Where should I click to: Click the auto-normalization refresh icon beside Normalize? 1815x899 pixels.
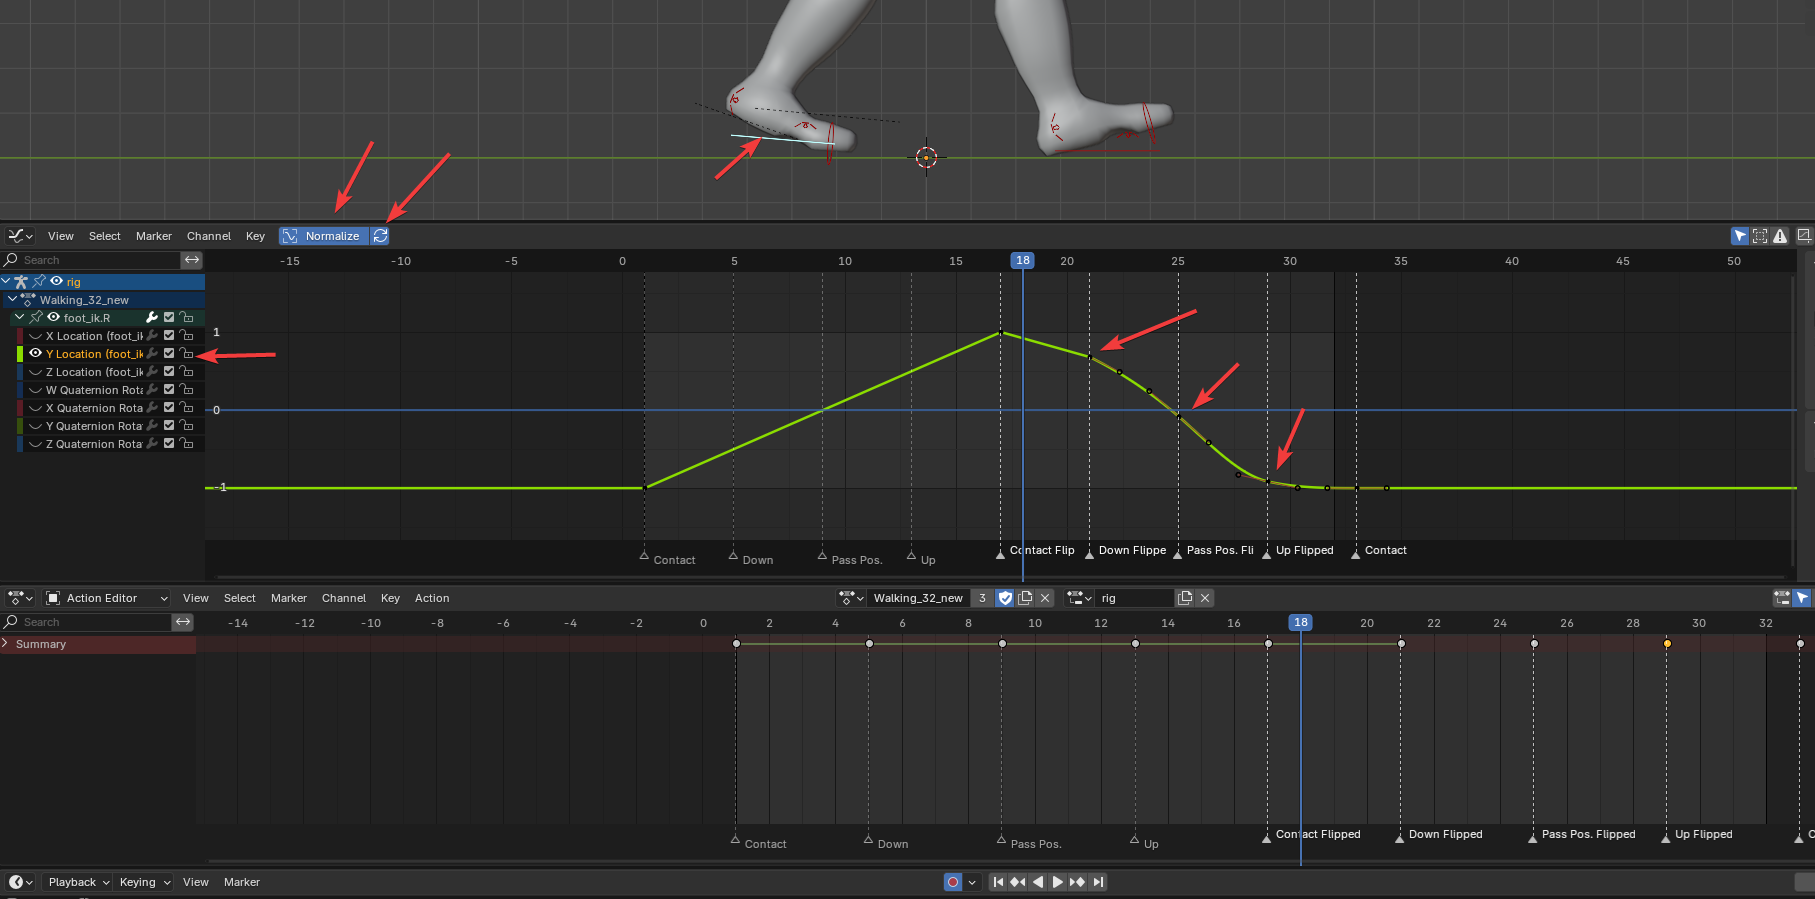coord(380,236)
